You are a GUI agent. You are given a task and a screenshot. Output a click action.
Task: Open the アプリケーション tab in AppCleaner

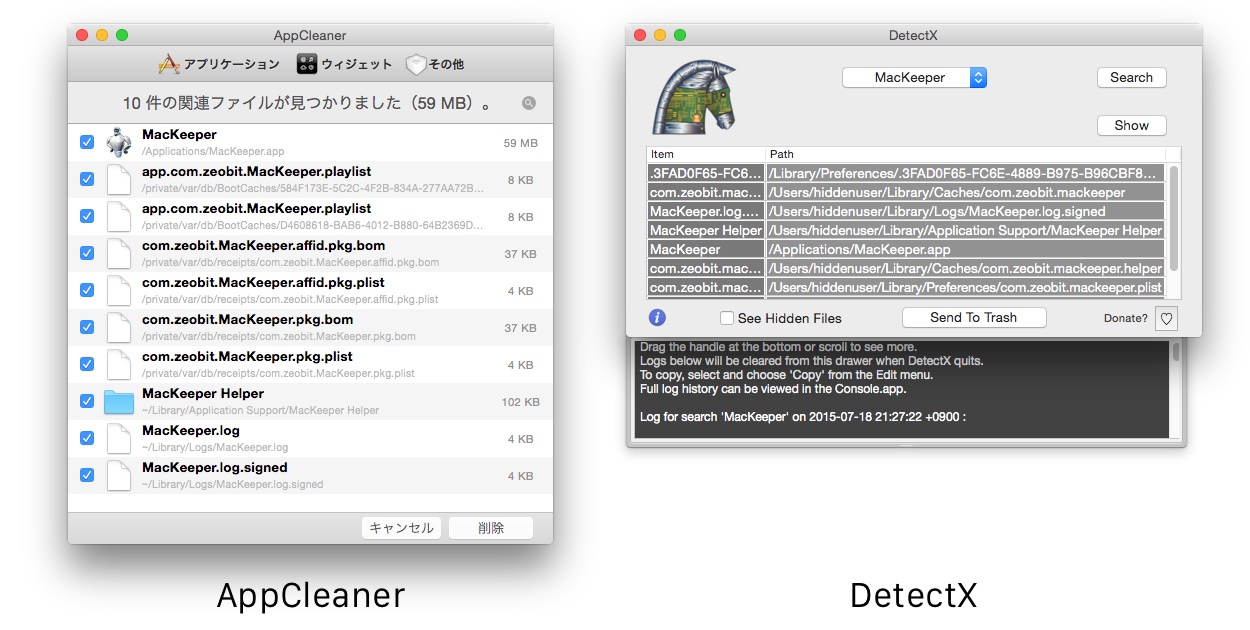click(219, 64)
